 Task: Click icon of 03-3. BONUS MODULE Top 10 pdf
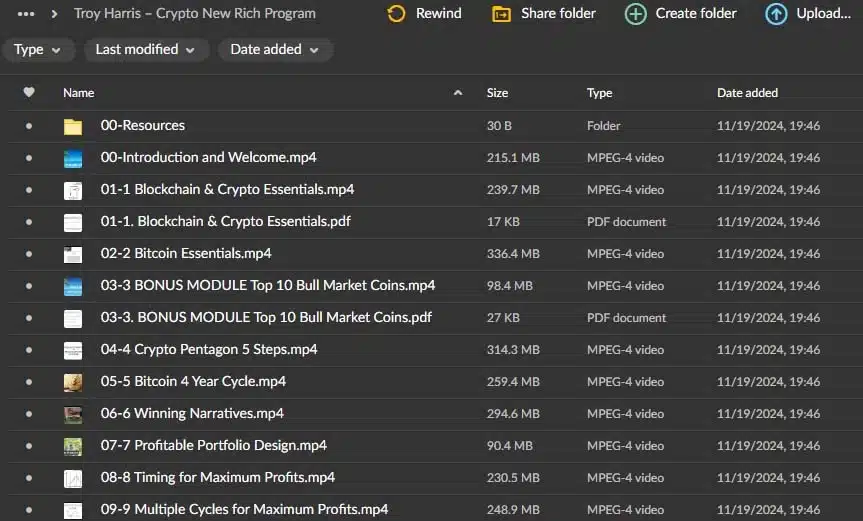point(73,318)
